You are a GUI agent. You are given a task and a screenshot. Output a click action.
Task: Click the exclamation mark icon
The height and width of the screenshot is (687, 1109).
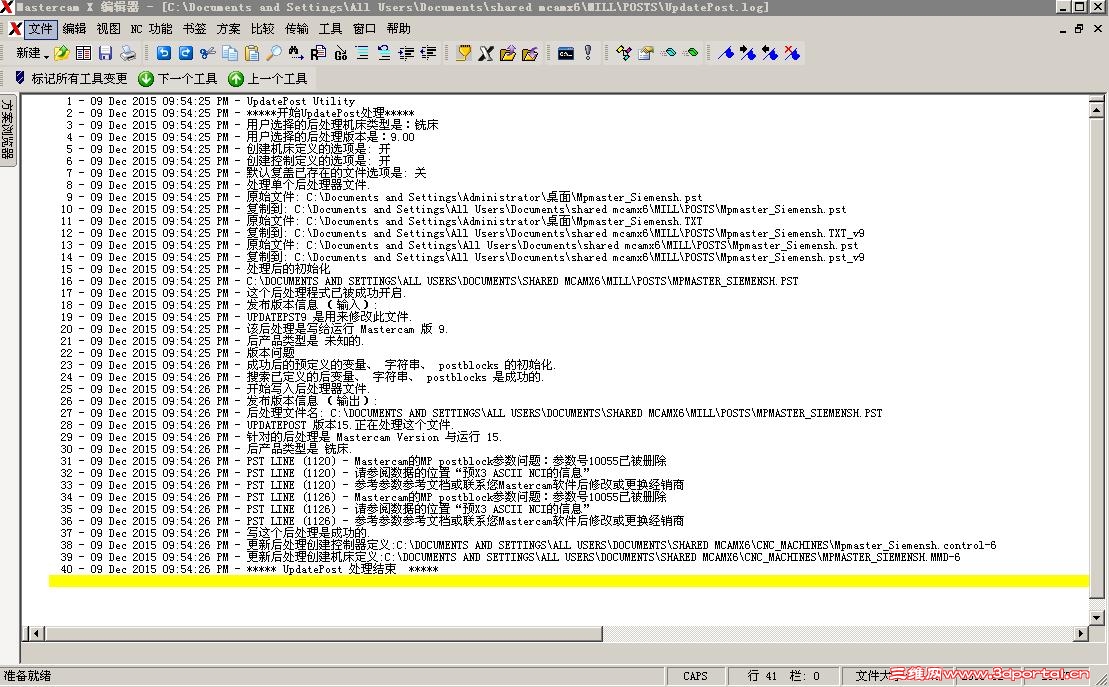point(588,53)
